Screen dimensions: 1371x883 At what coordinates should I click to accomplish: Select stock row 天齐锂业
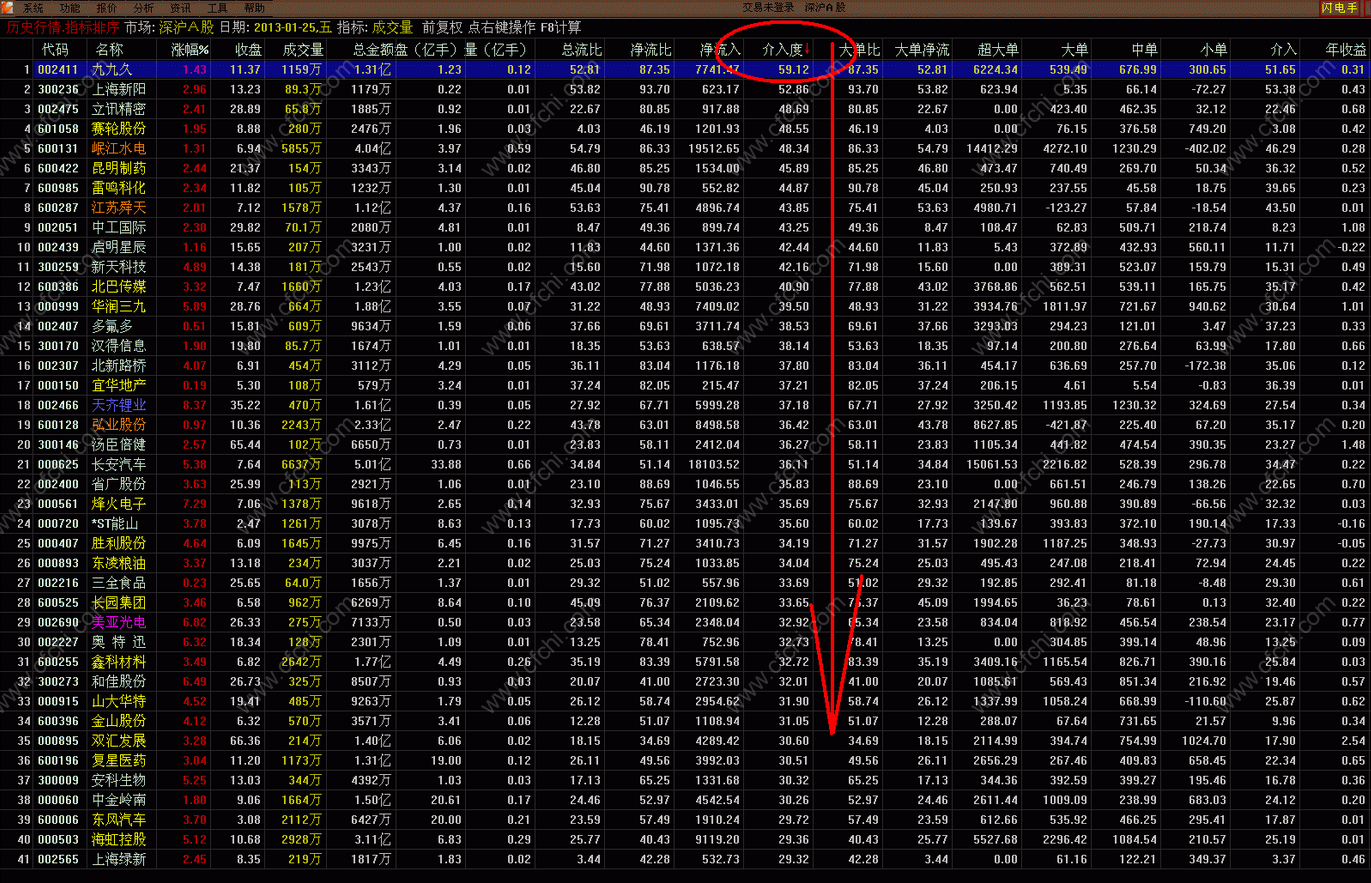(685, 404)
